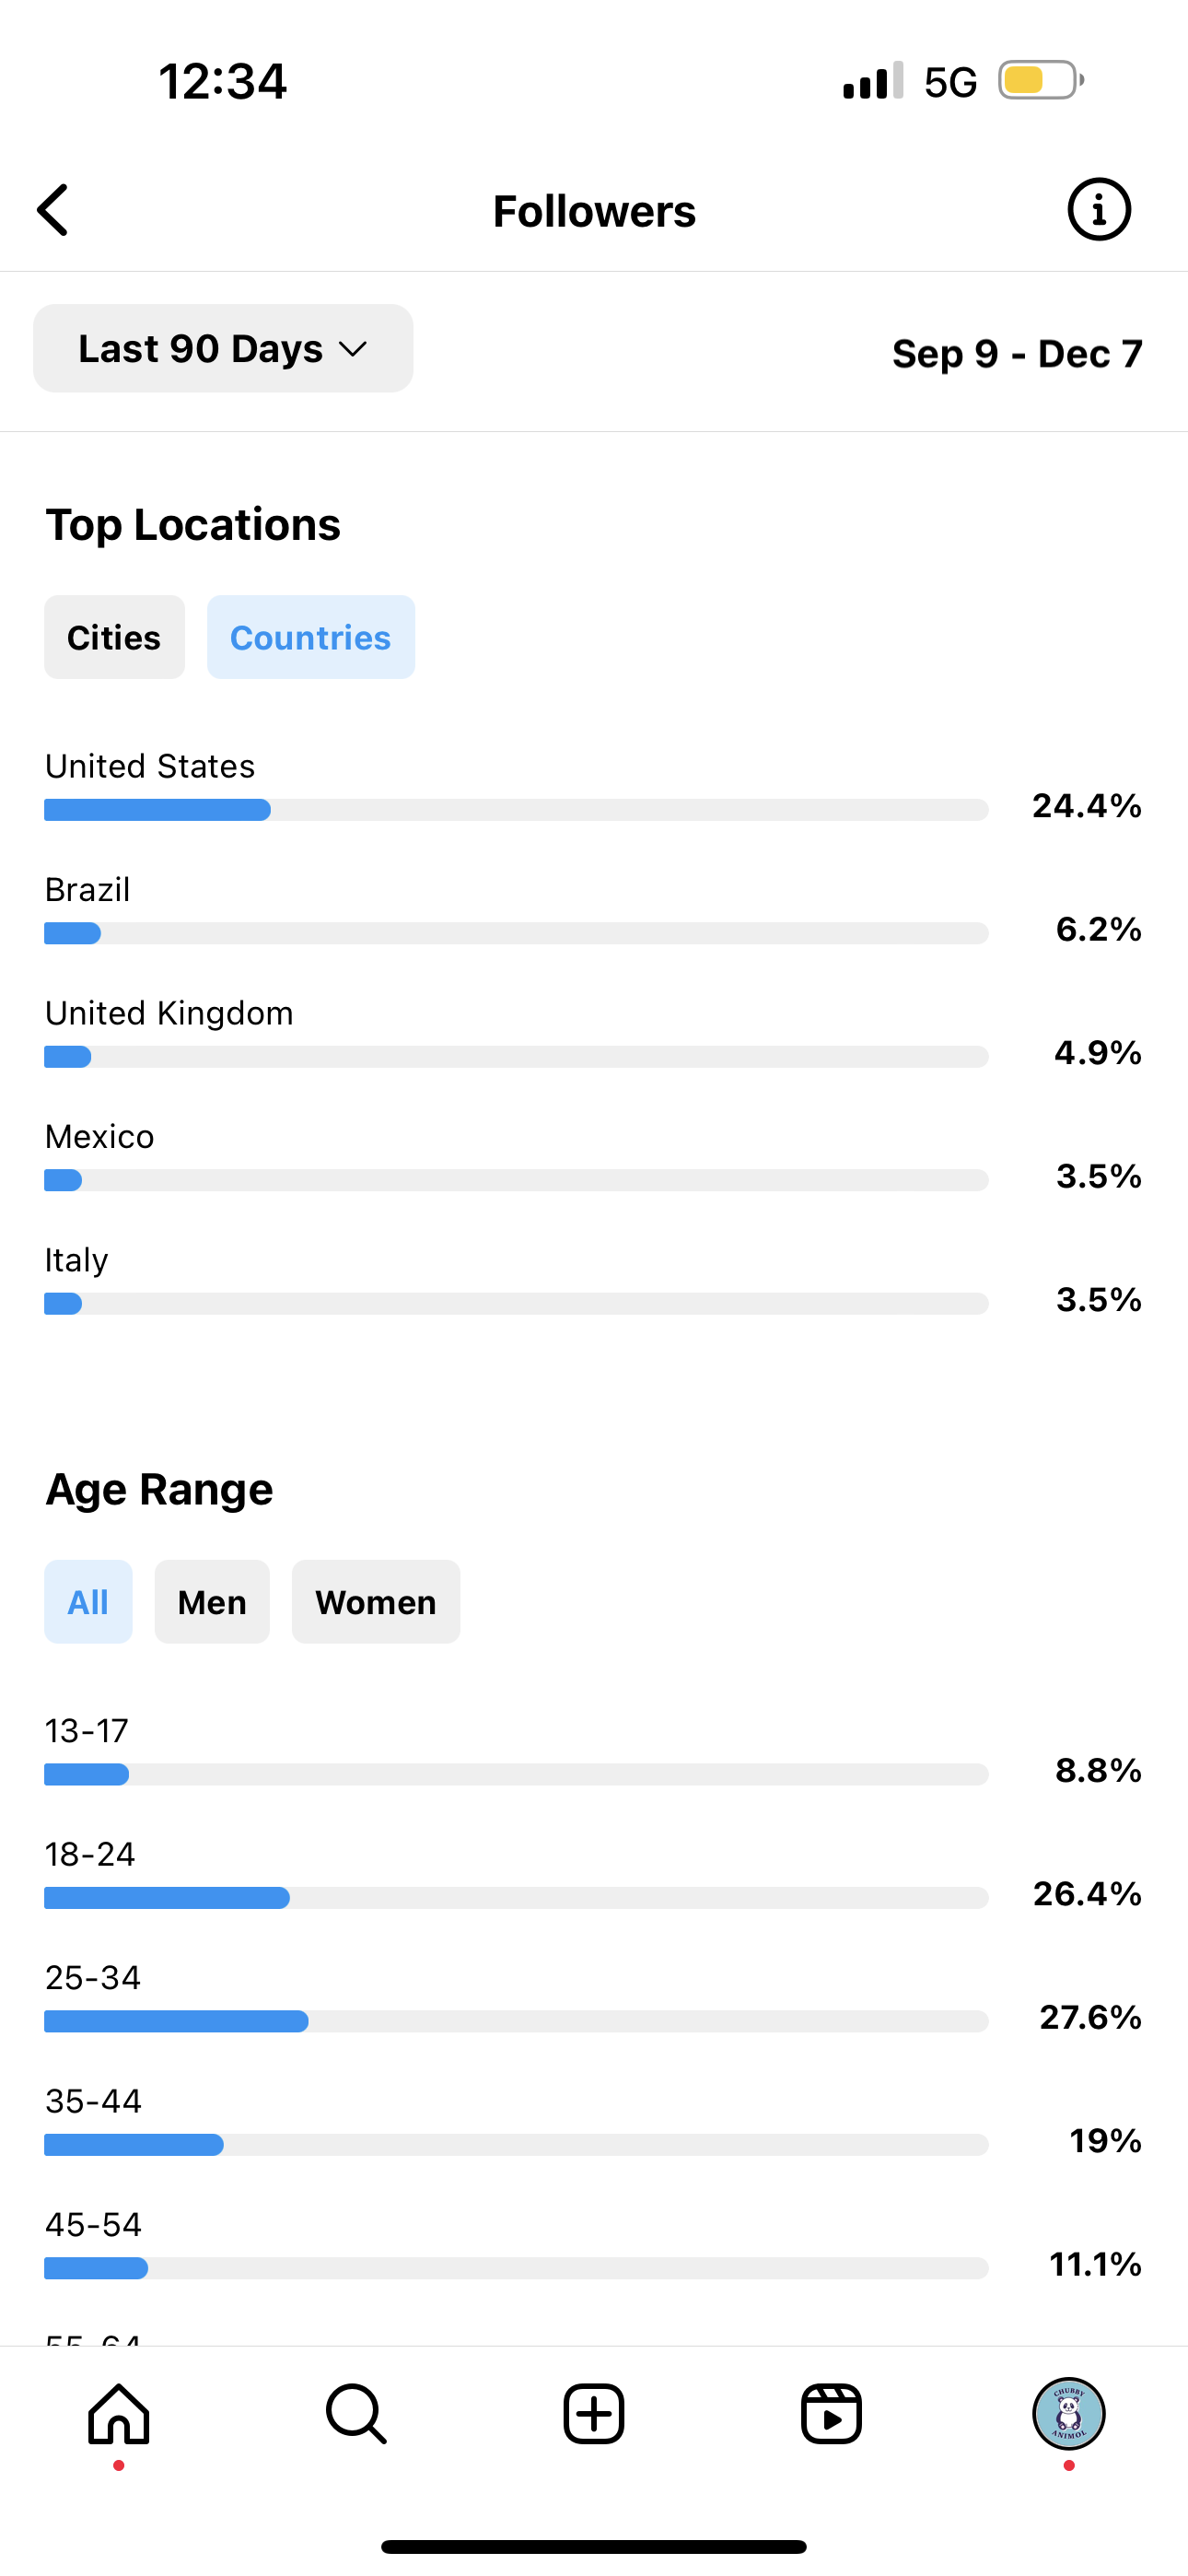The width and height of the screenshot is (1188, 2576).
Task: Expand the Last 90 Days dropdown
Action: click(x=223, y=348)
